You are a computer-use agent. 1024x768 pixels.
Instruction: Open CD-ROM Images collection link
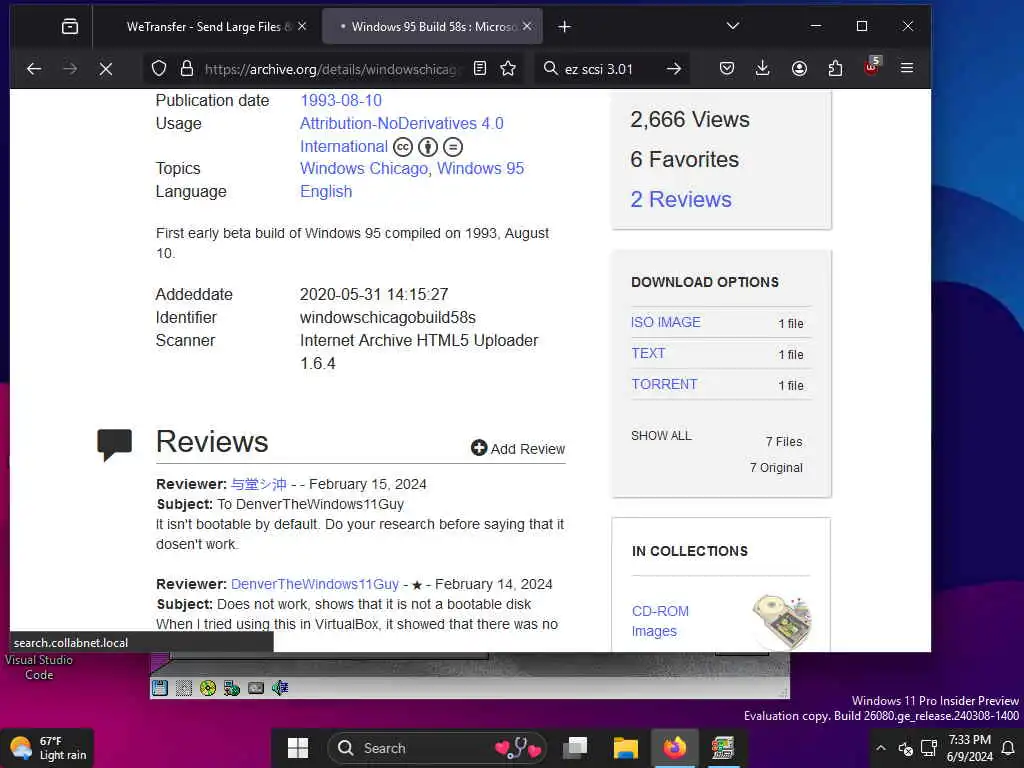pyautogui.click(x=660, y=621)
